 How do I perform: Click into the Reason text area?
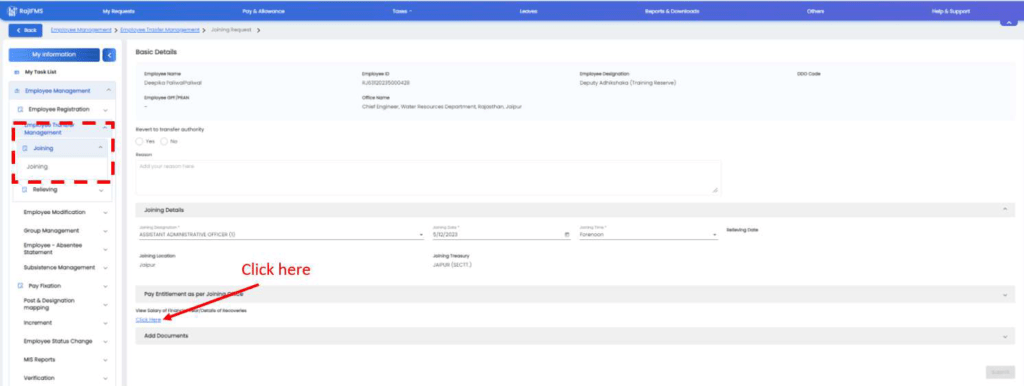pyautogui.click(x=428, y=177)
